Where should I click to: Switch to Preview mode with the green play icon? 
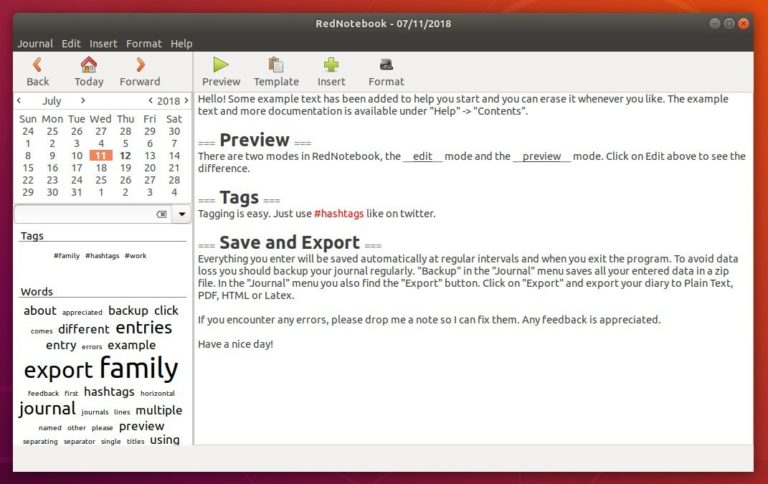point(221,72)
